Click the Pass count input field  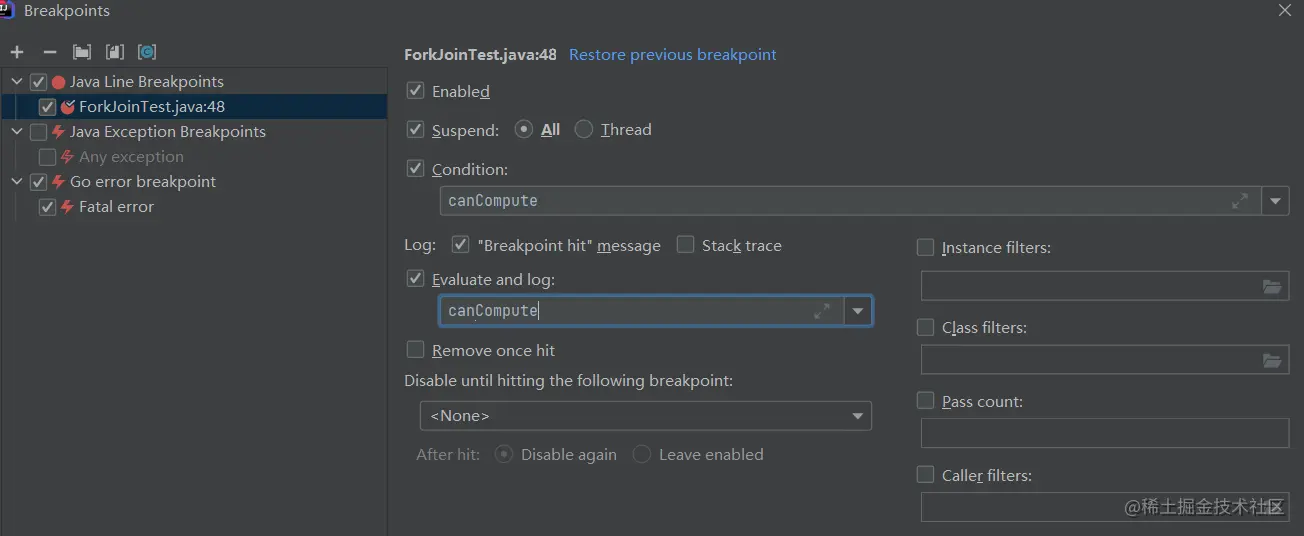tap(1104, 433)
